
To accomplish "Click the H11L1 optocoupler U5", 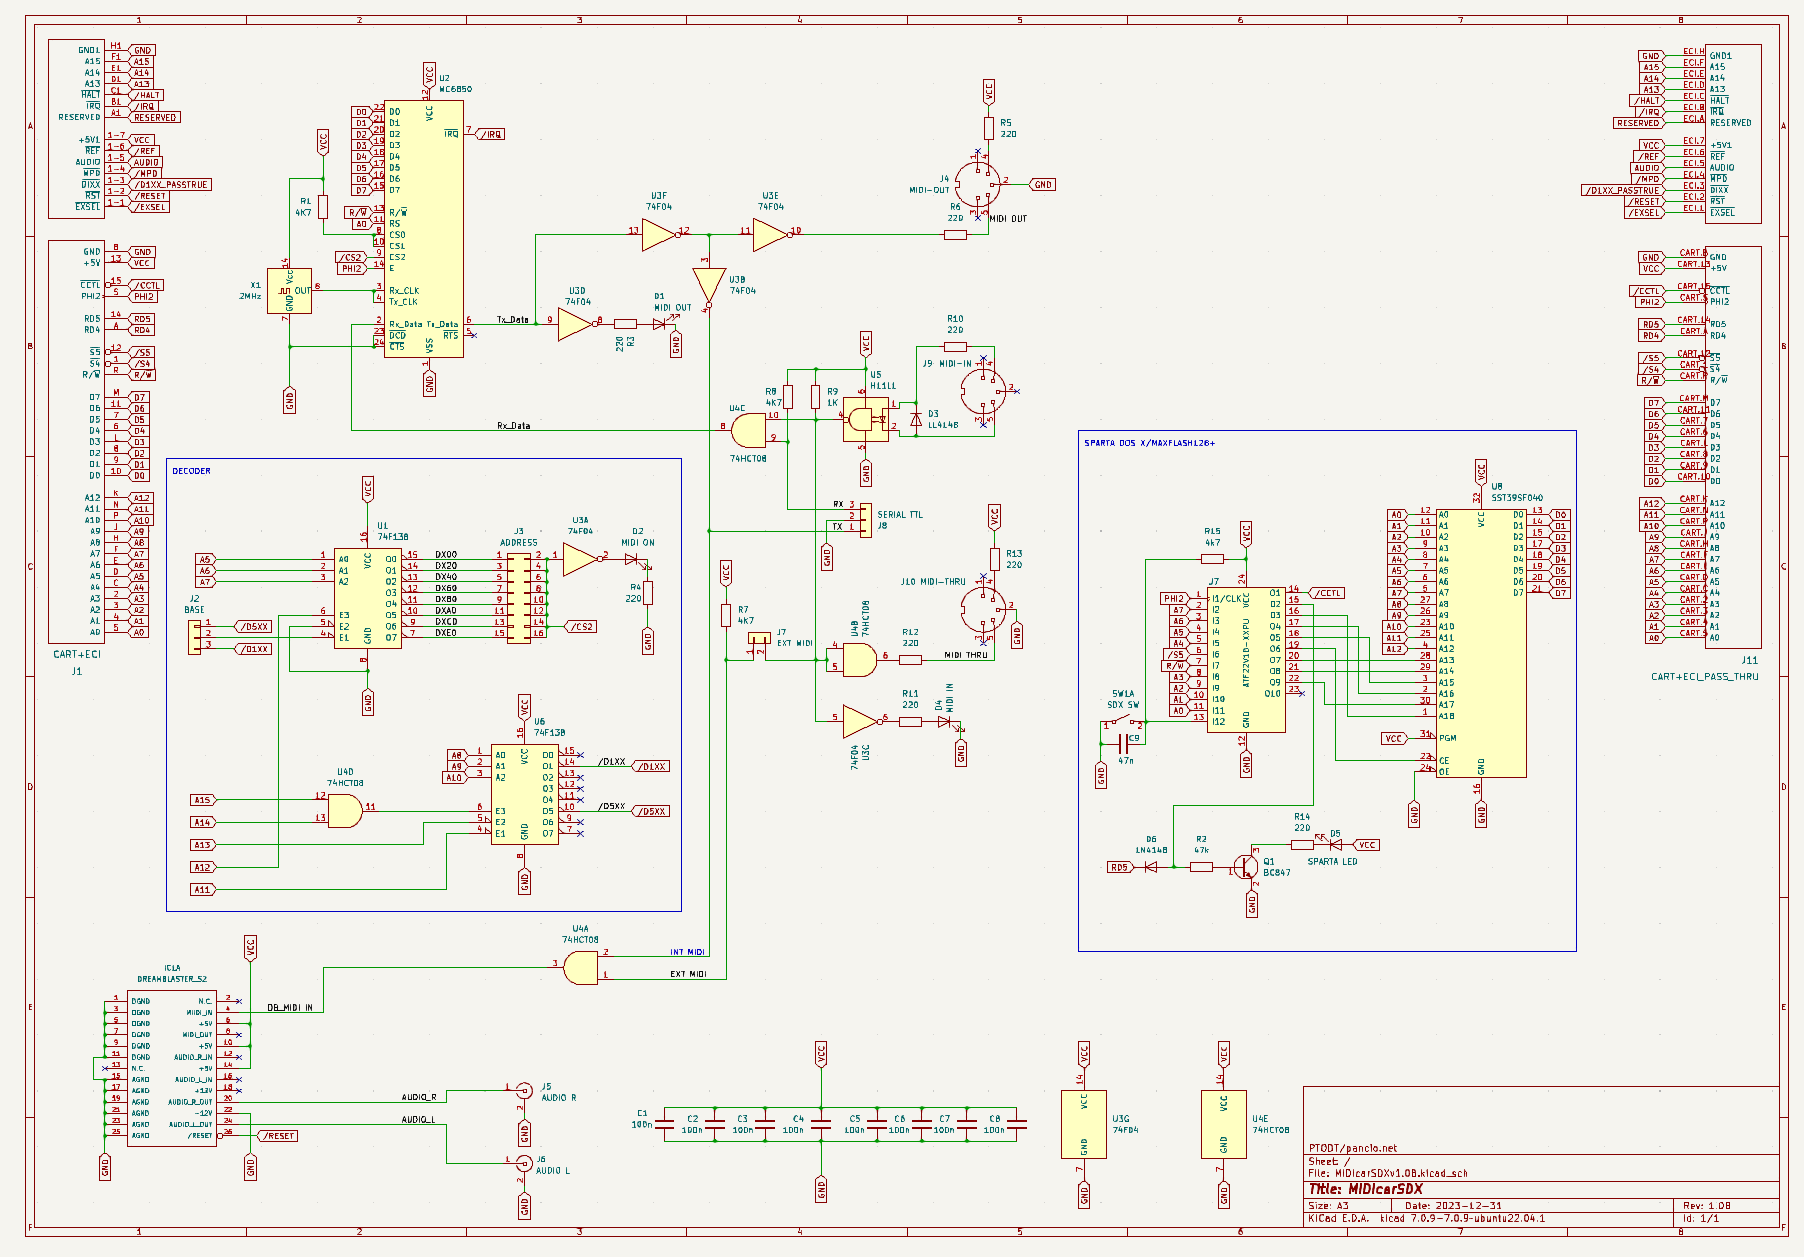I will (865, 420).
